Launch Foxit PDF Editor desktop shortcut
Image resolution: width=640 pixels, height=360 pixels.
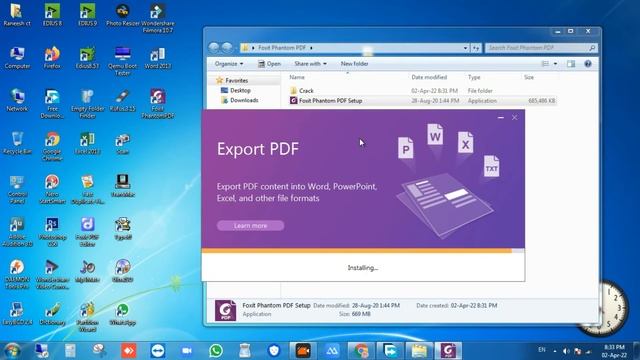point(87,232)
